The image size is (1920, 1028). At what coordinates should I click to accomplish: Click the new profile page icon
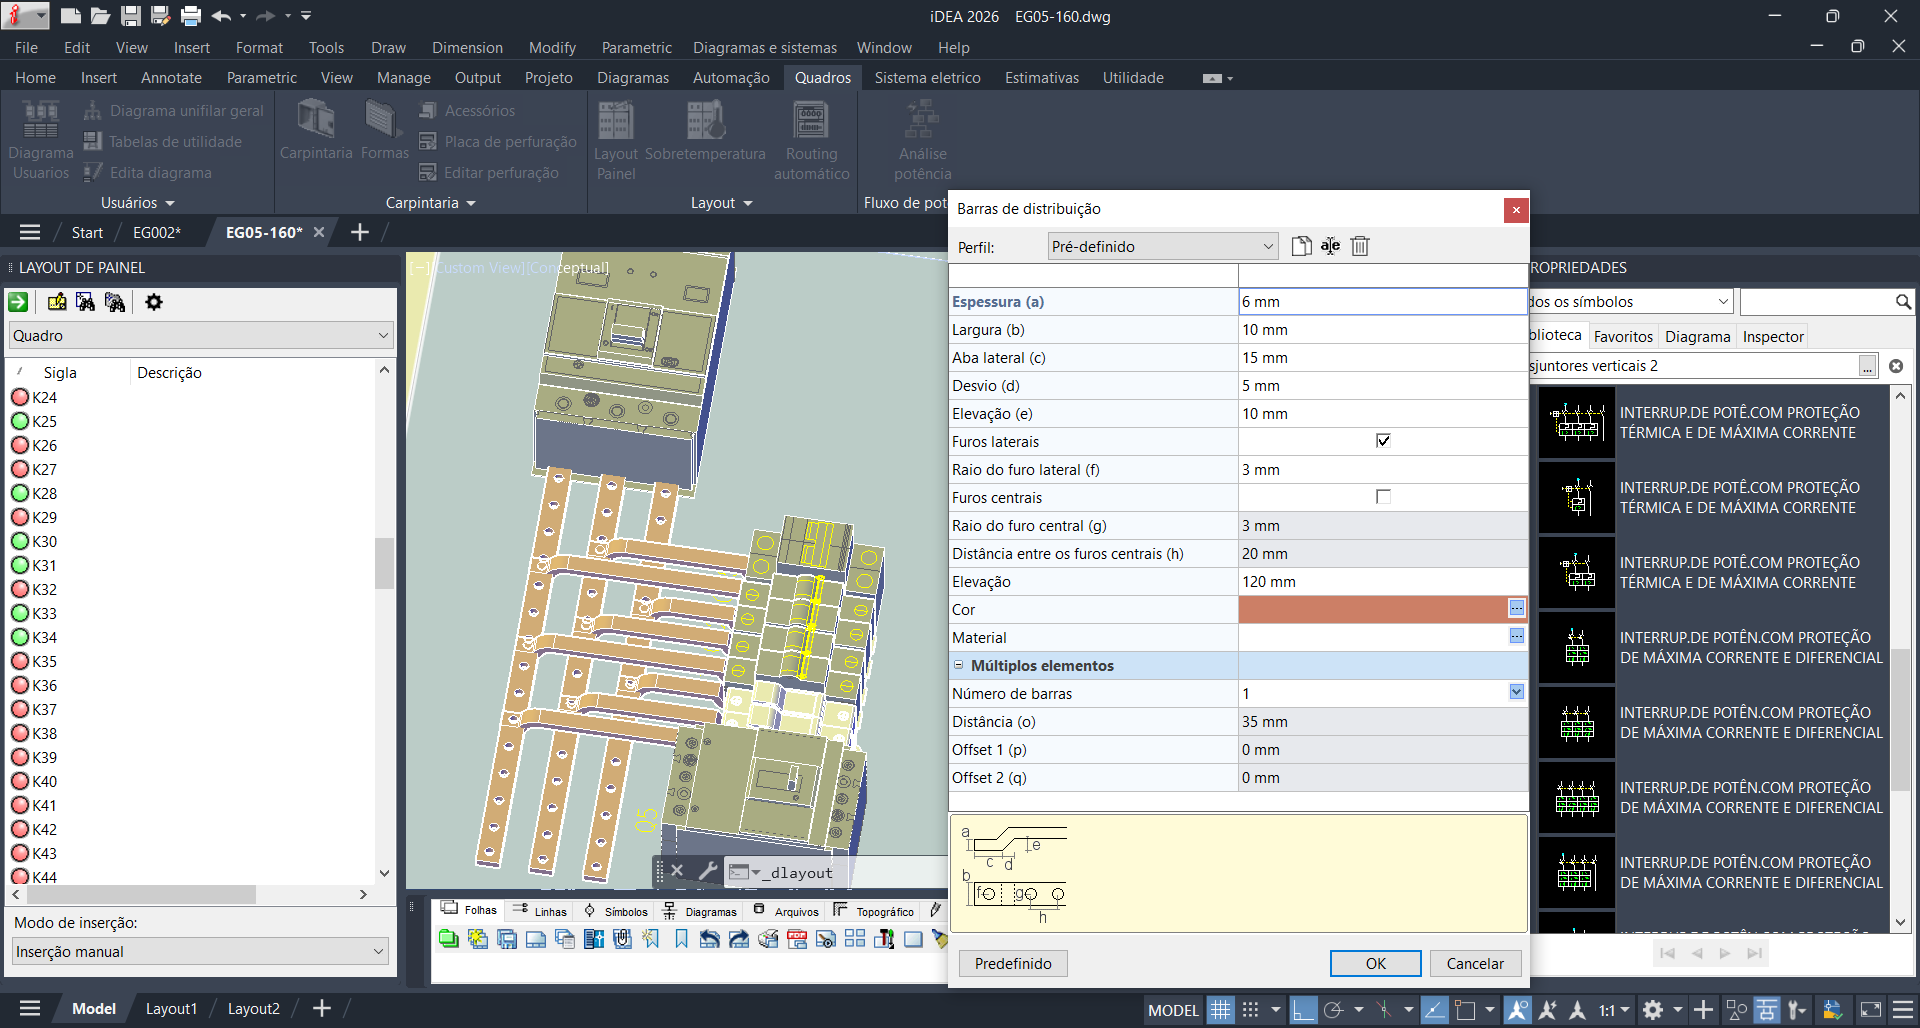(1301, 246)
